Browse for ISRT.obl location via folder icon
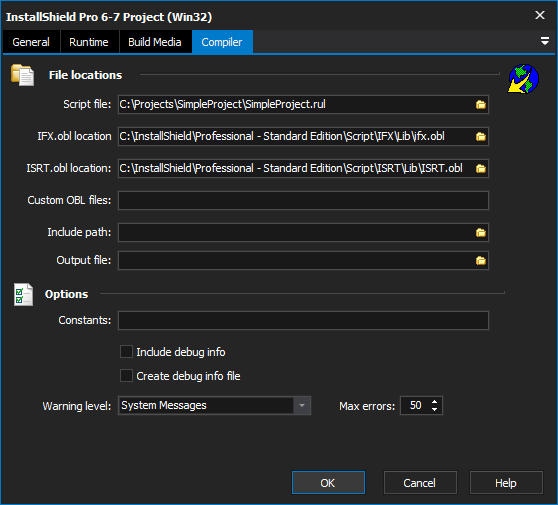The height and width of the screenshot is (505, 558). [481, 169]
